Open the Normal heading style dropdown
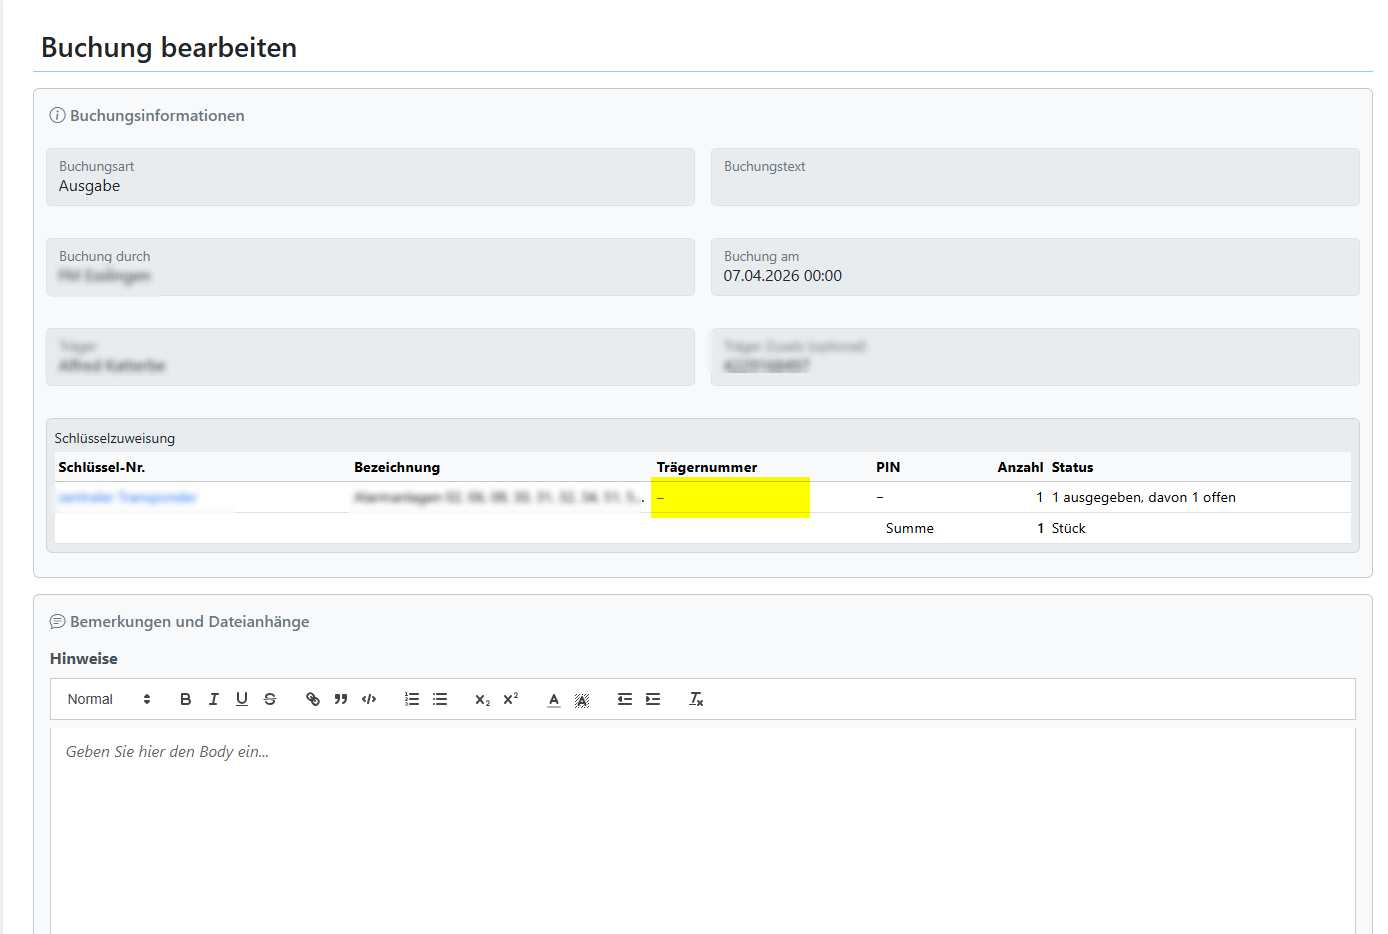Screen dimensions: 1388x934 [109, 699]
